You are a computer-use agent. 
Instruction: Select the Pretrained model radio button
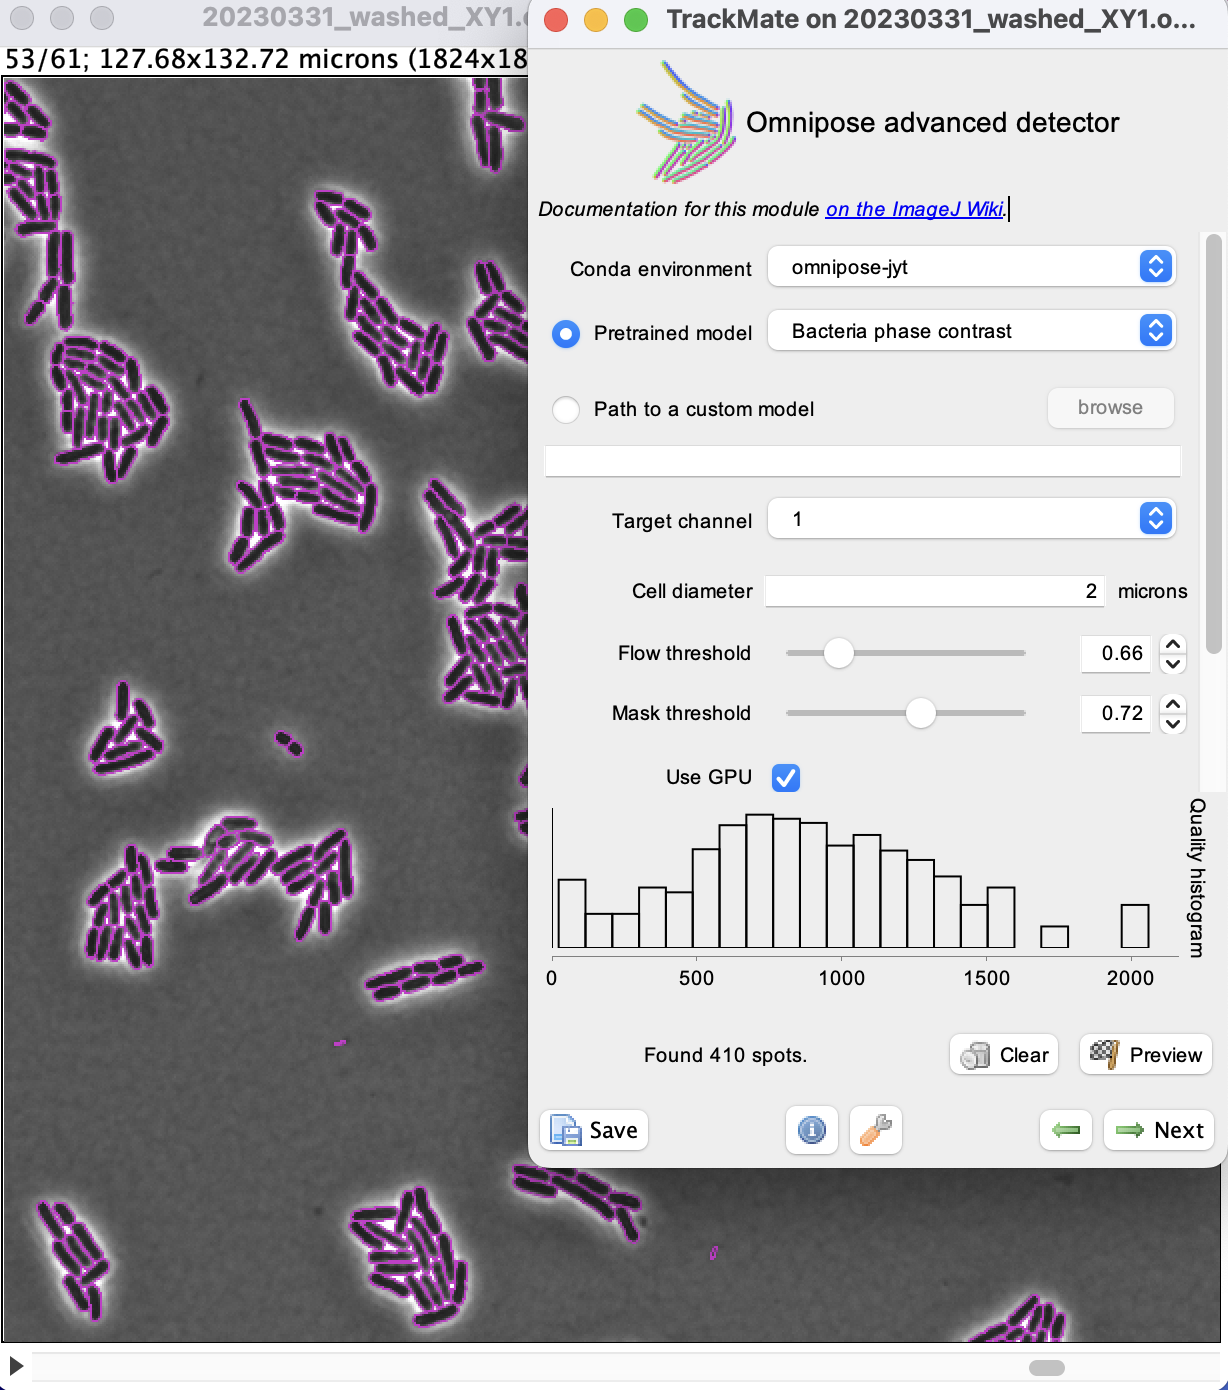coord(566,333)
